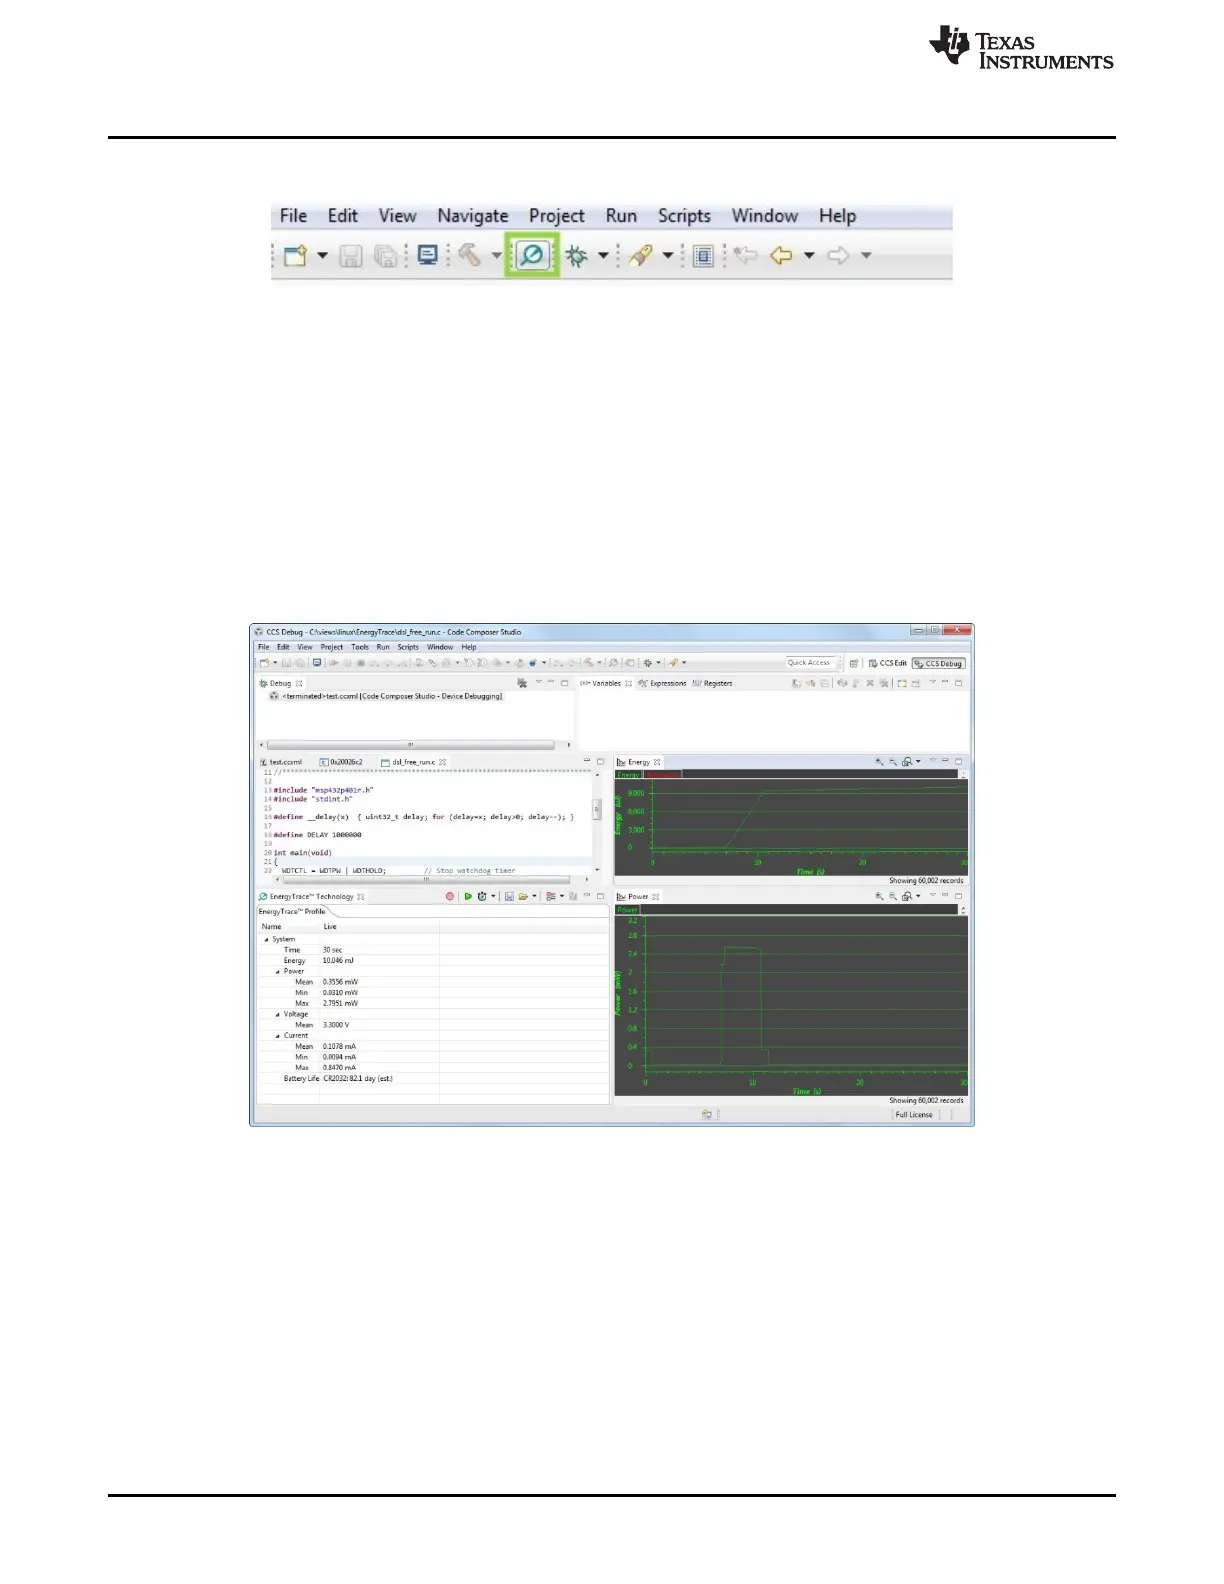
Task: Open the Project menu in CCS Debug window
Action: pyautogui.click(x=332, y=647)
